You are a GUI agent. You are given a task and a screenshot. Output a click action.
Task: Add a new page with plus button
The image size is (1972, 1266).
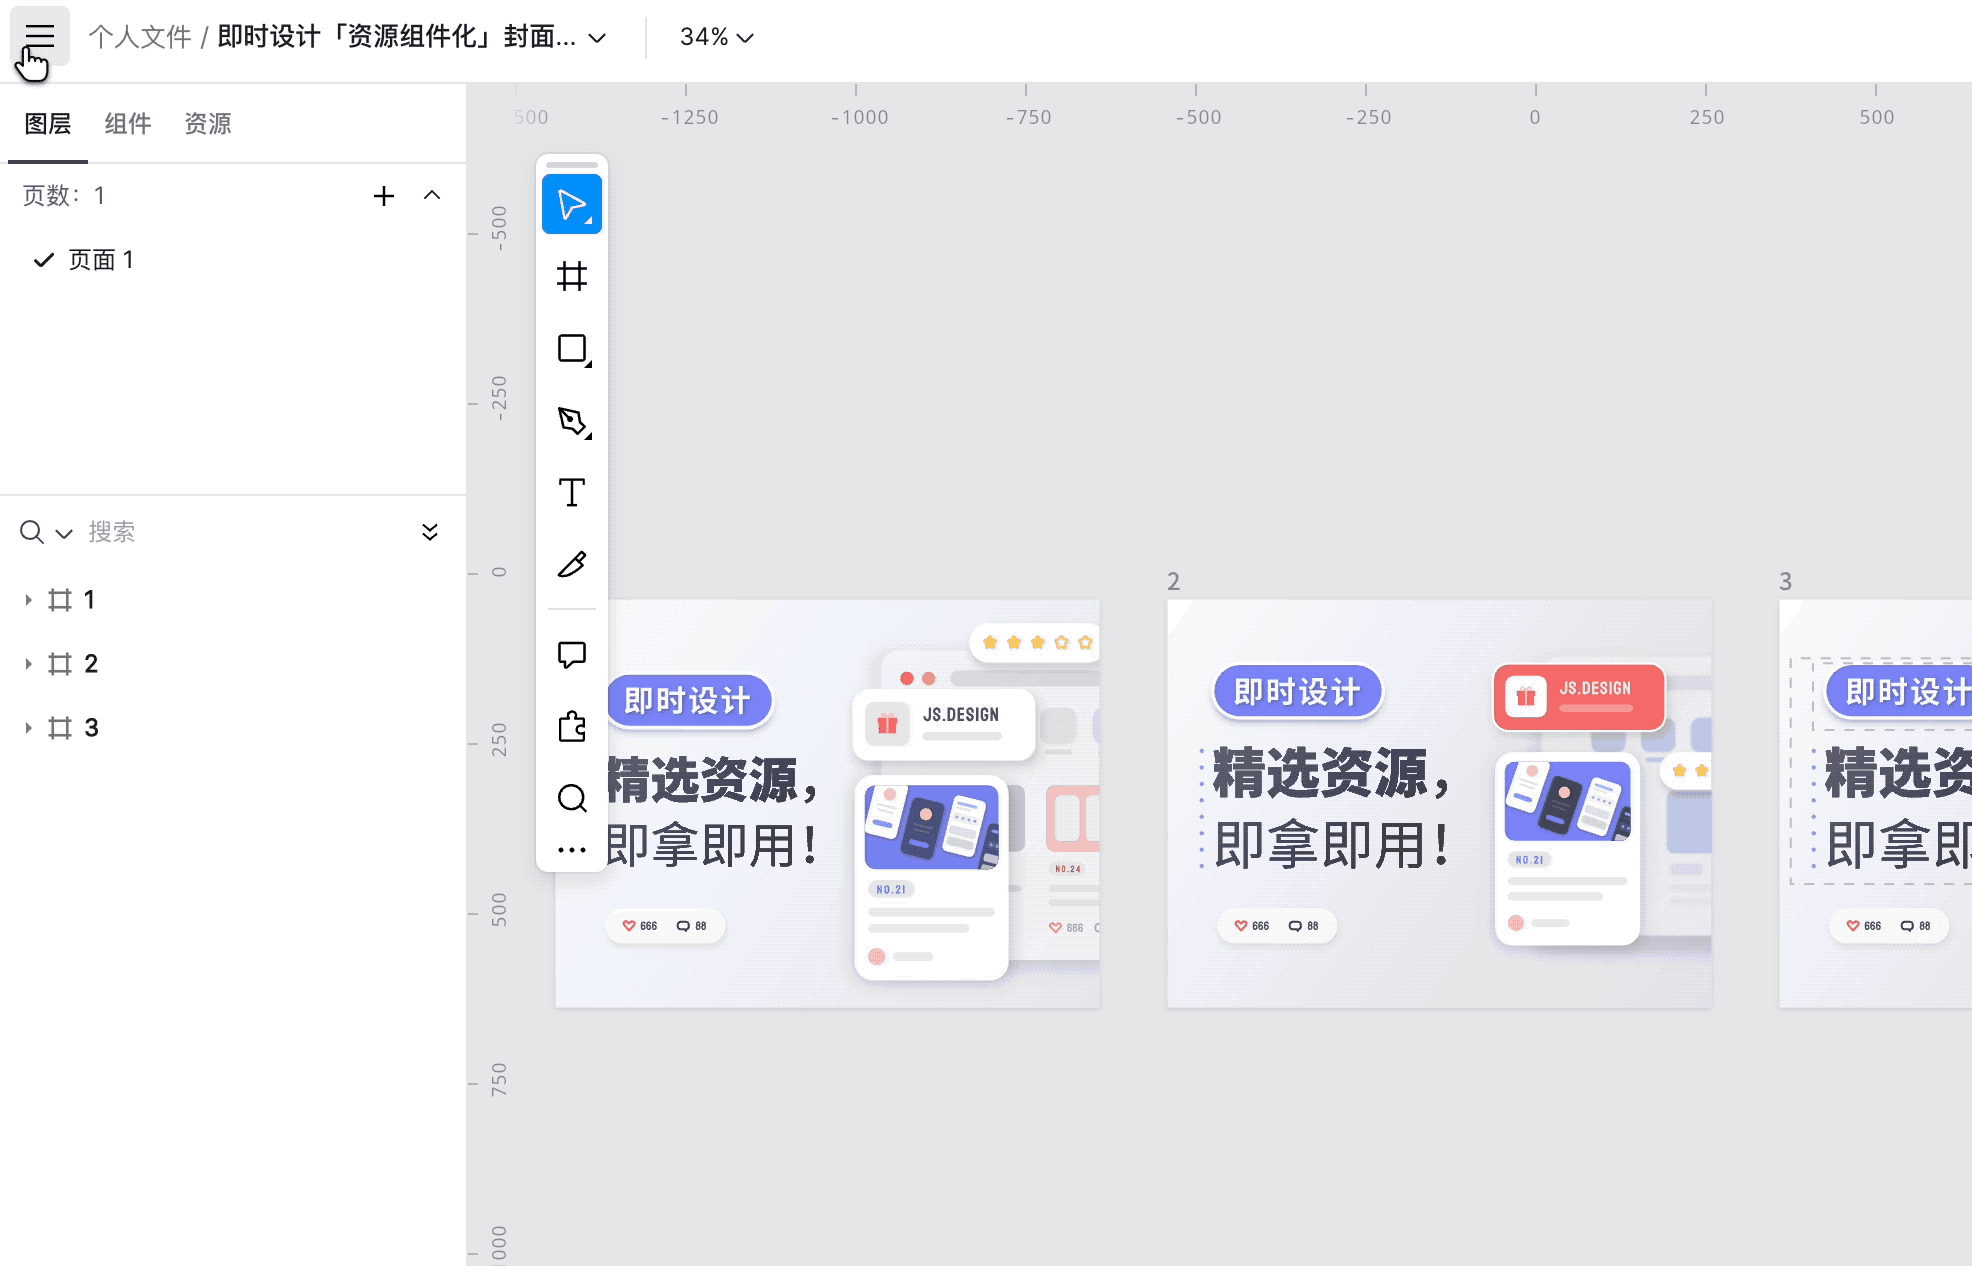(x=384, y=195)
